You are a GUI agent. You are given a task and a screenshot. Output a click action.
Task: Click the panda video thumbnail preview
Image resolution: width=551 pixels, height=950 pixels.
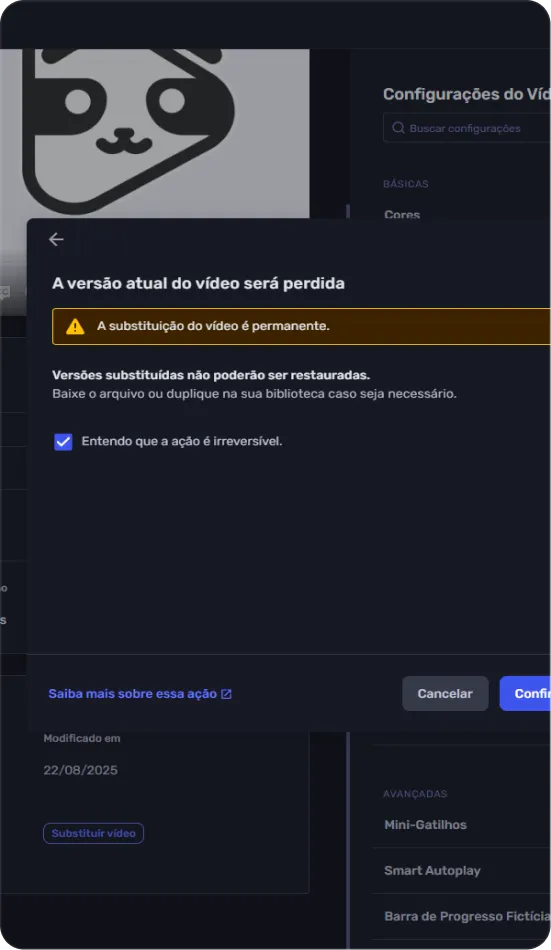coord(155,133)
